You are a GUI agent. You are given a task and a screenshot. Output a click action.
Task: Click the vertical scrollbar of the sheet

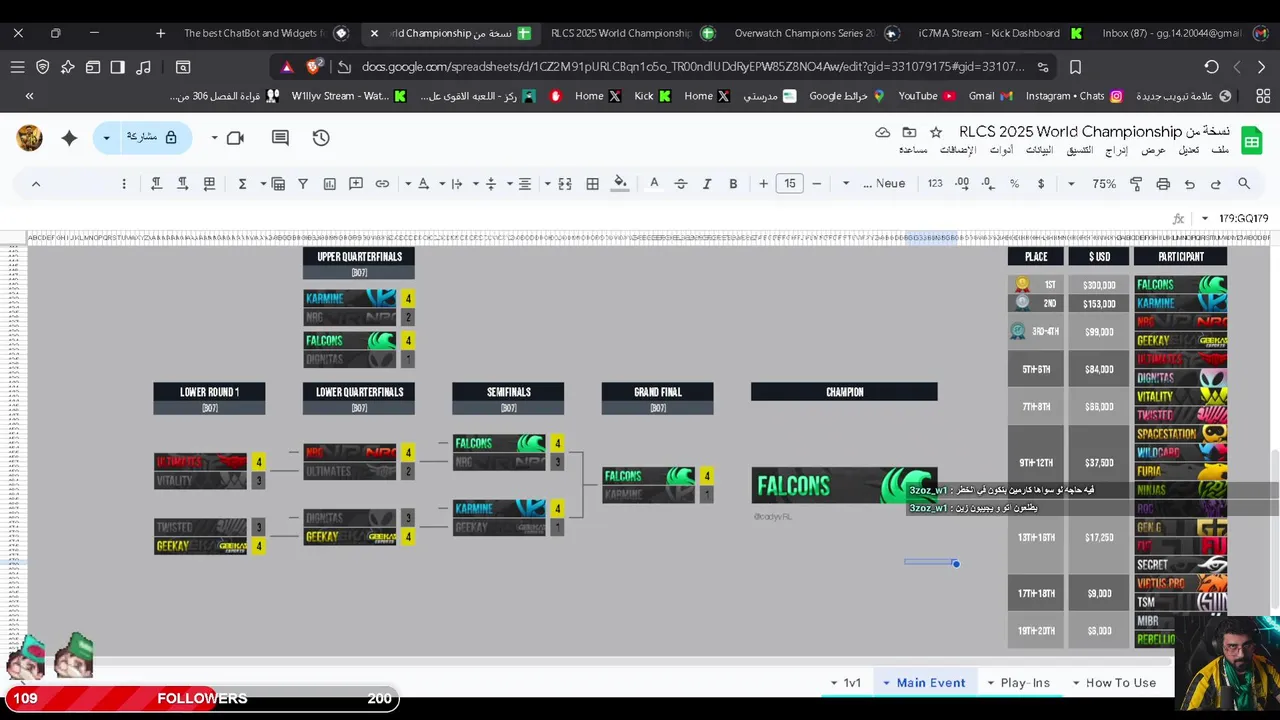(x=1273, y=528)
